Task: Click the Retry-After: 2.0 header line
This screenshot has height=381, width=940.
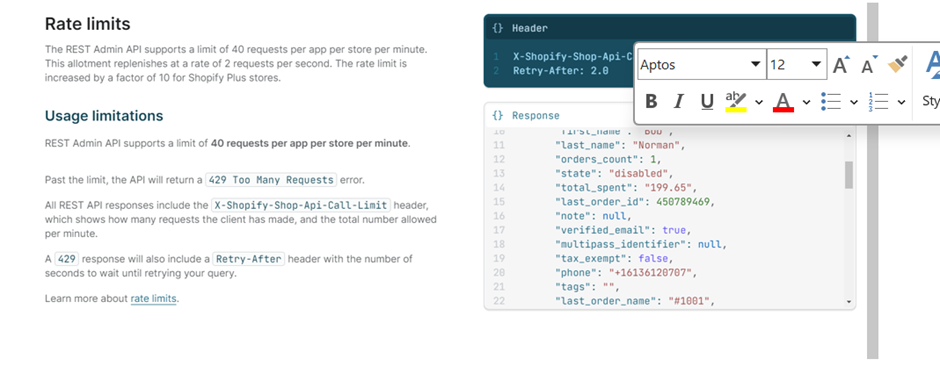Action: [x=561, y=71]
